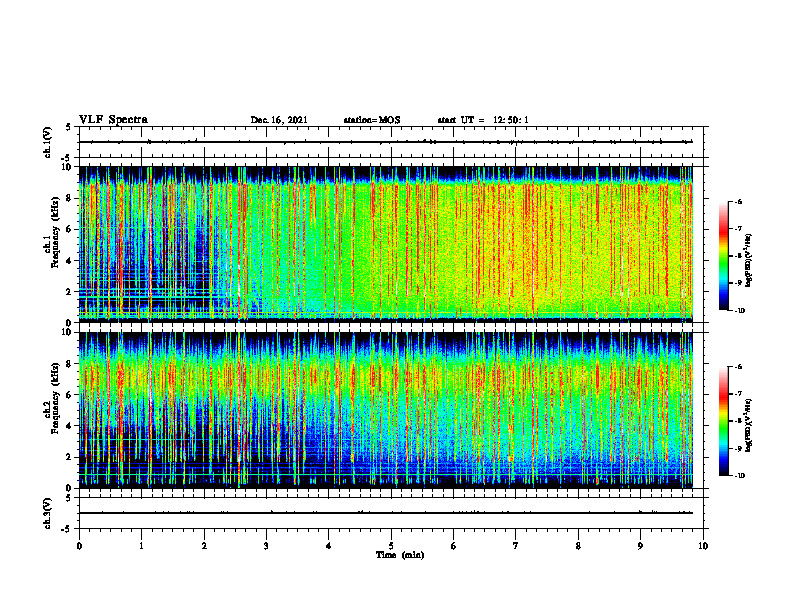Click the ch.1 voltage waveform trace
The width and height of the screenshot is (792, 612).
[386, 142]
